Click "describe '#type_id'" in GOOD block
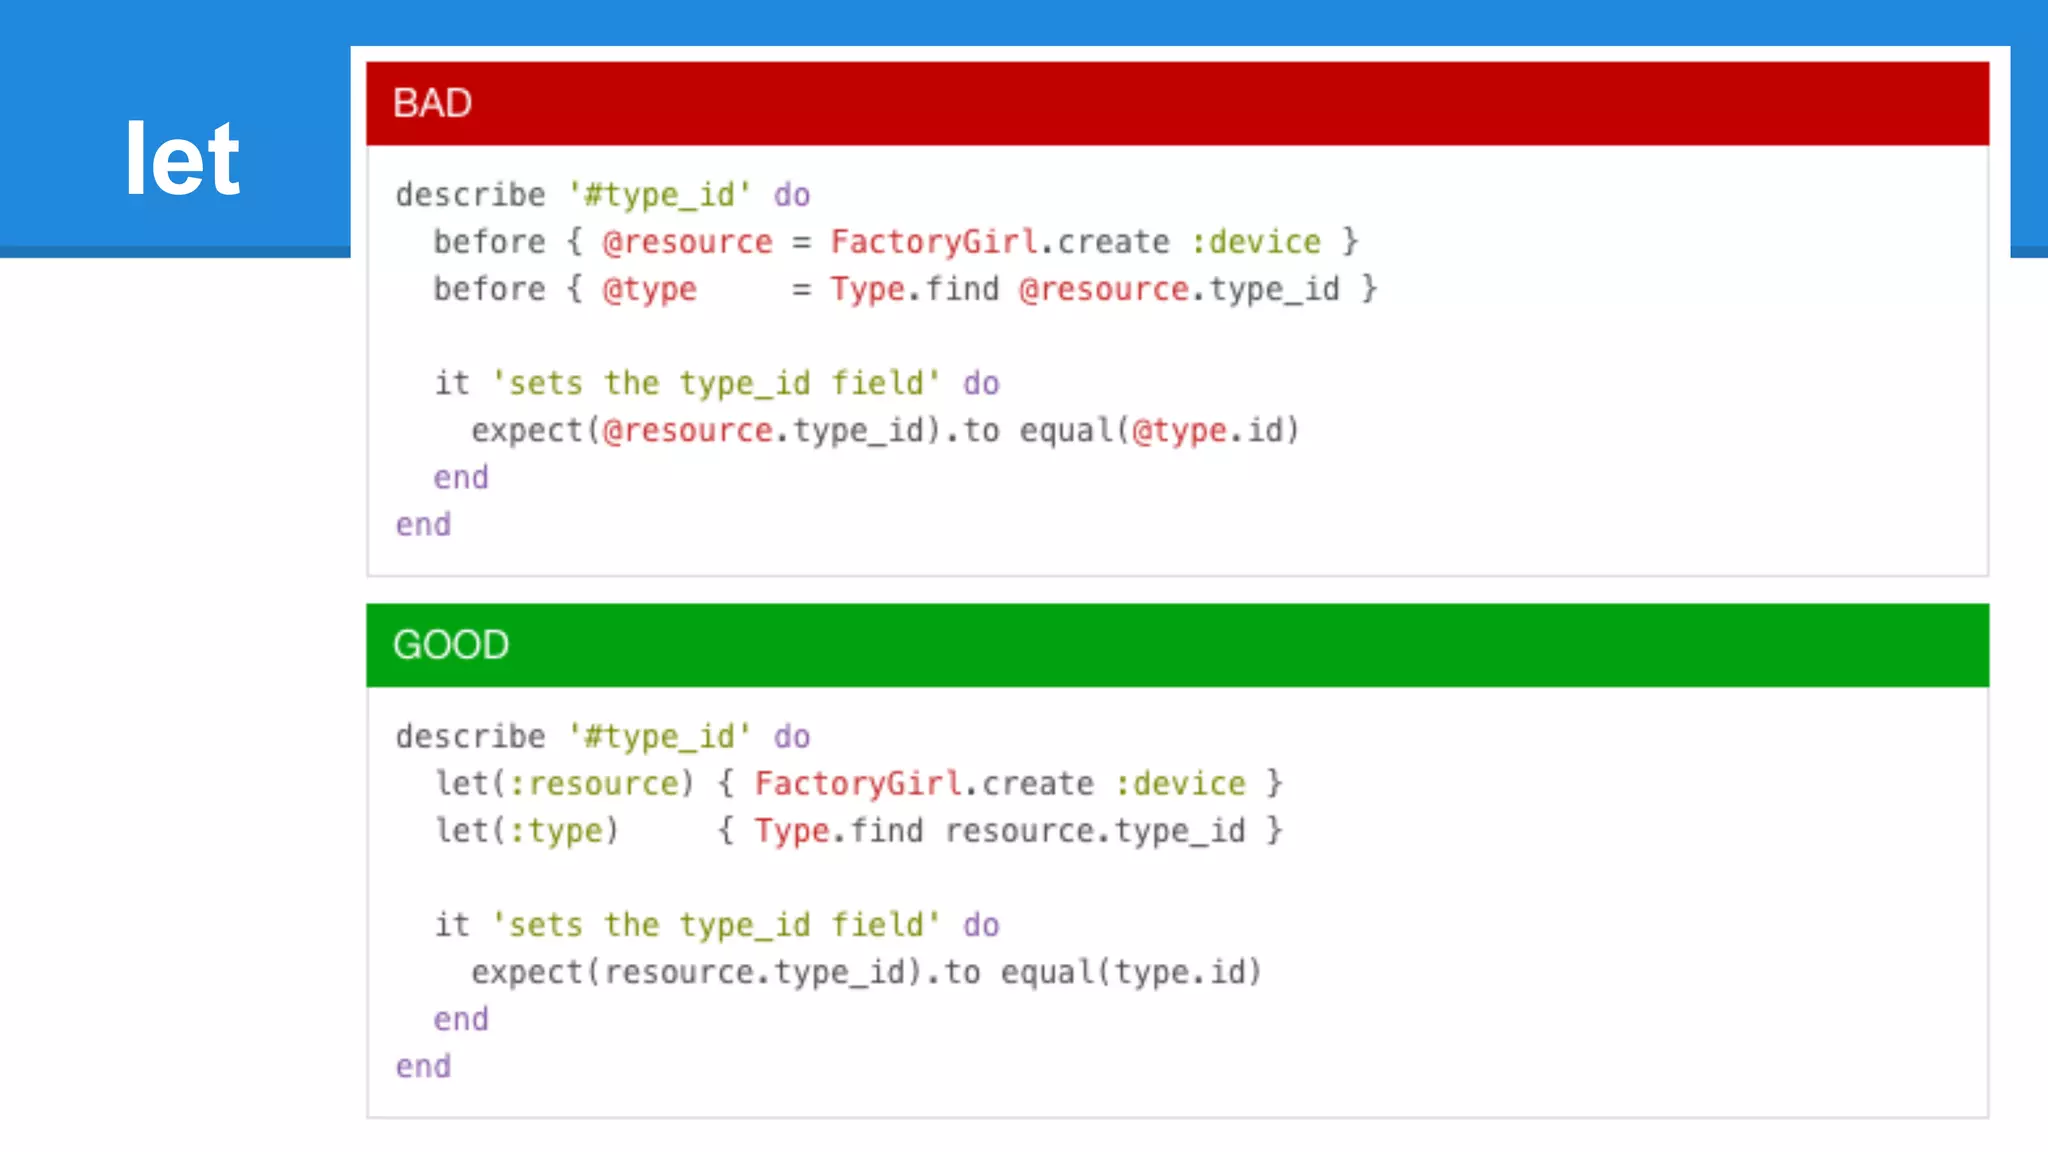 click(x=572, y=737)
